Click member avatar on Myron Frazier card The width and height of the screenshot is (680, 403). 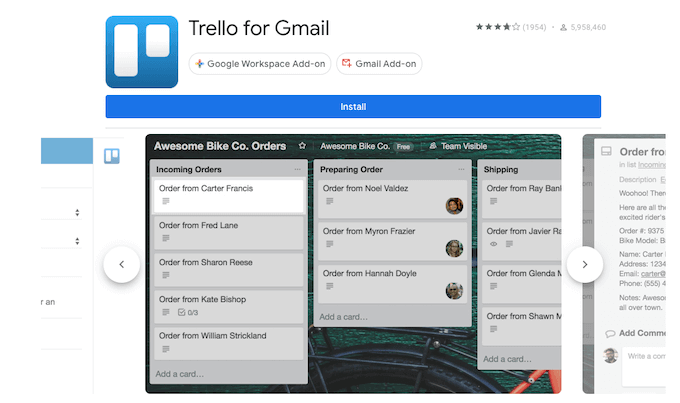click(x=454, y=248)
